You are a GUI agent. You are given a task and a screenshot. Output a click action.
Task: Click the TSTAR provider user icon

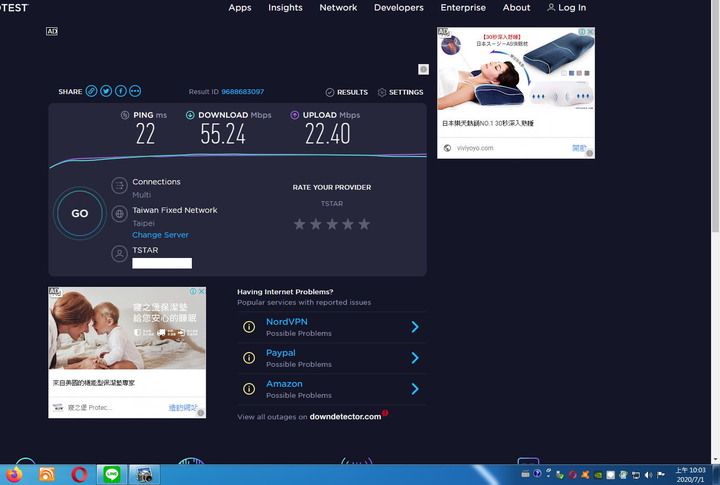(x=119, y=254)
